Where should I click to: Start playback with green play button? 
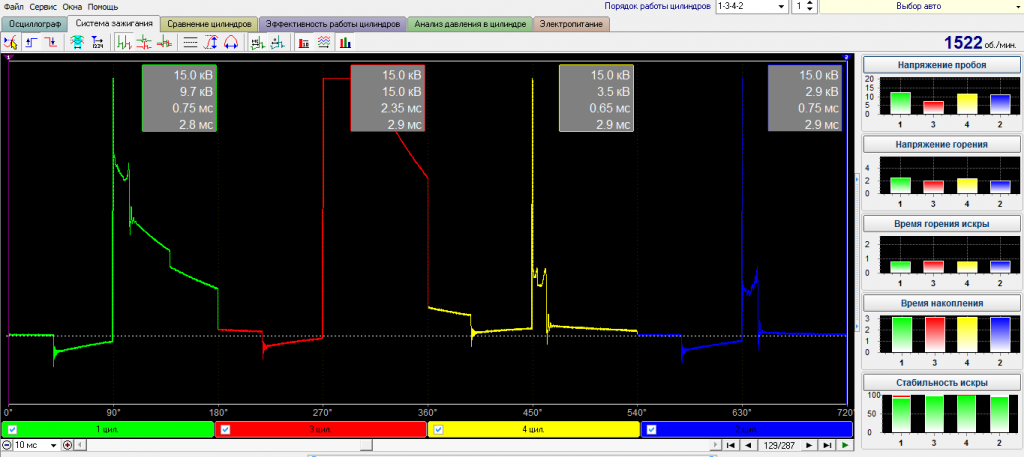click(845, 445)
